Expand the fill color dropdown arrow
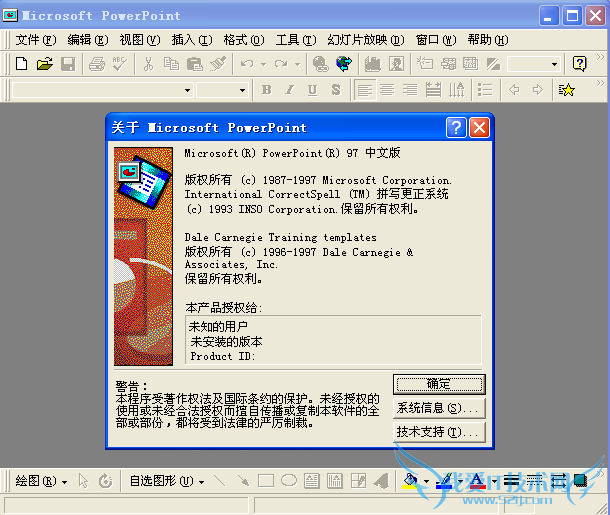 click(426, 482)
